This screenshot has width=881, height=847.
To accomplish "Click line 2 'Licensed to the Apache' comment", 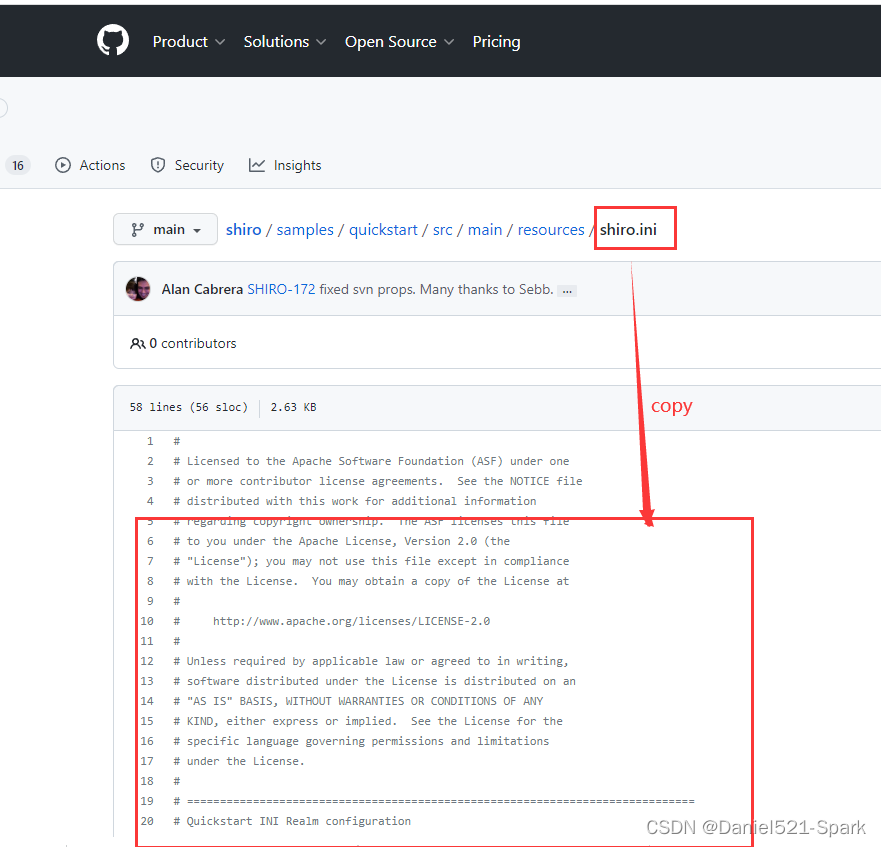I will coord(371,461).
